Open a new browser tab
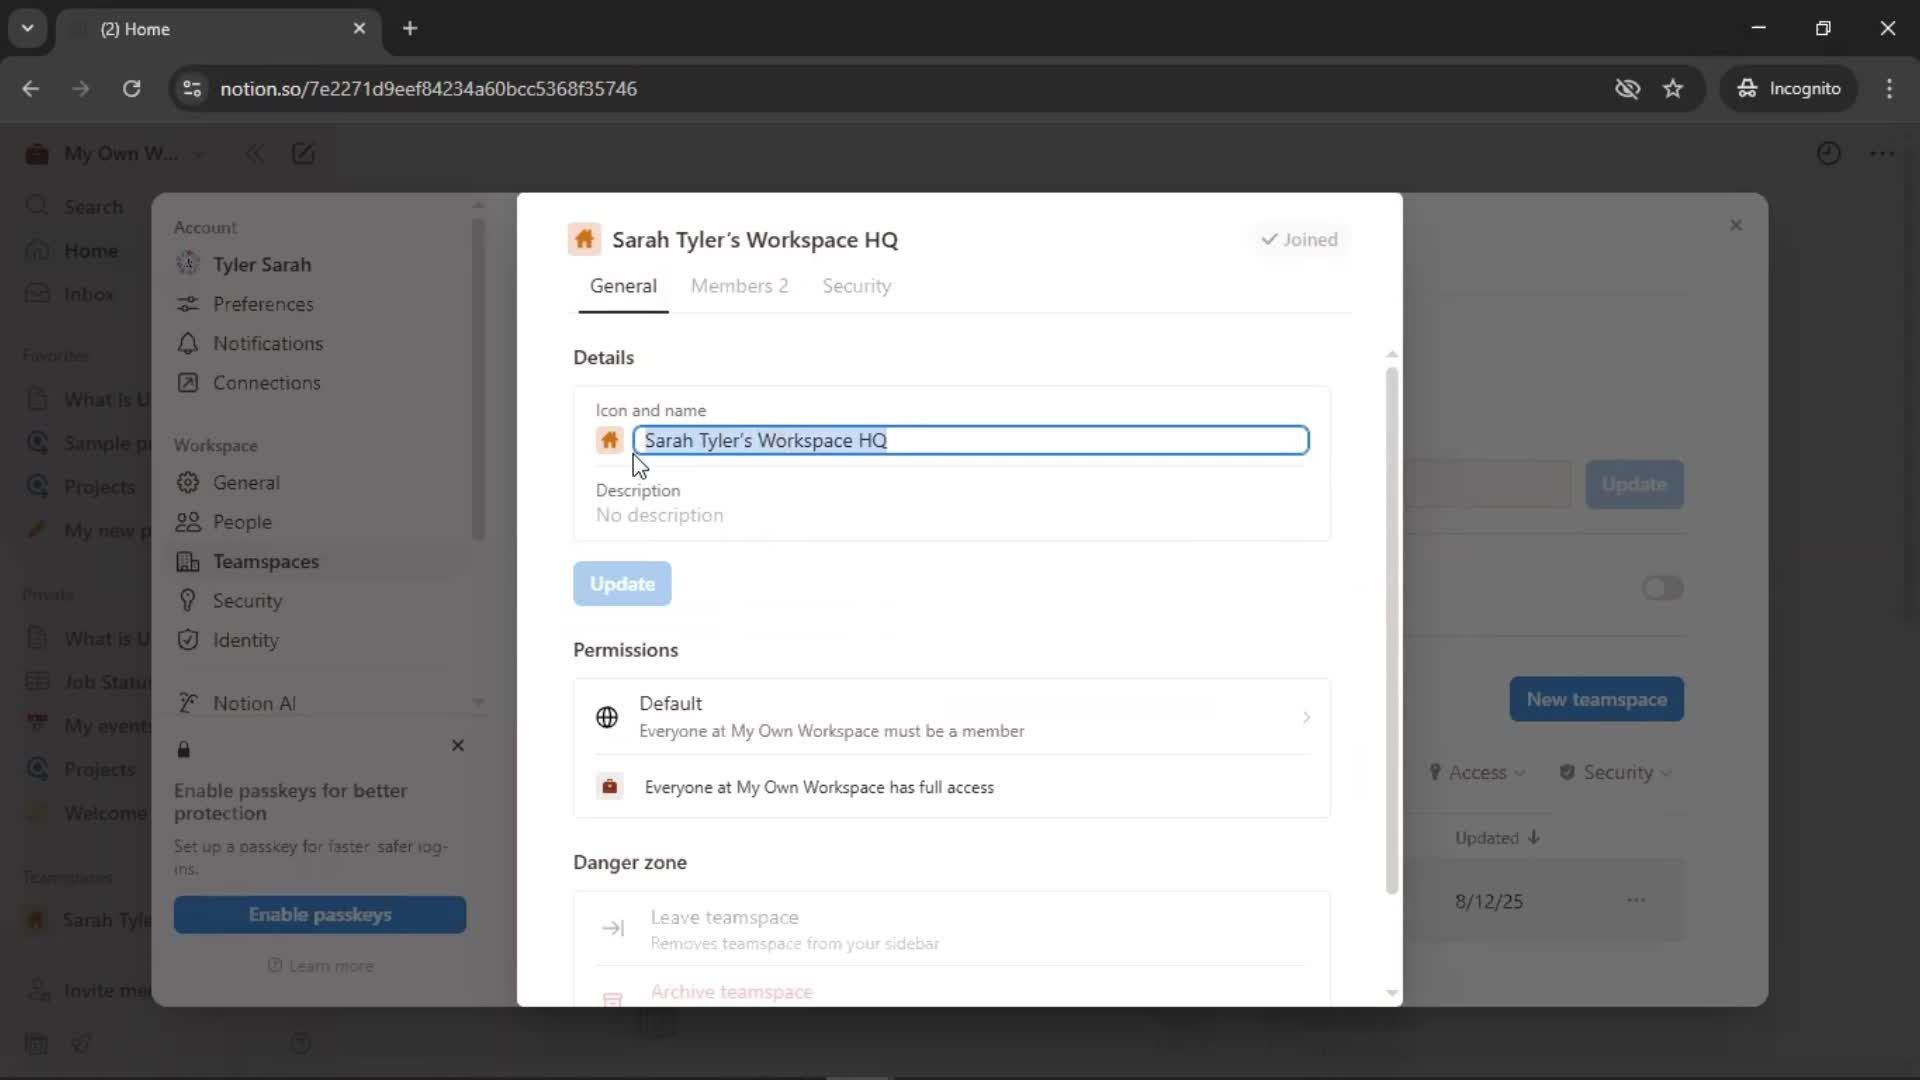Image resolution: width=1920 pixels, height=1080 pixels. click(410, 29)
